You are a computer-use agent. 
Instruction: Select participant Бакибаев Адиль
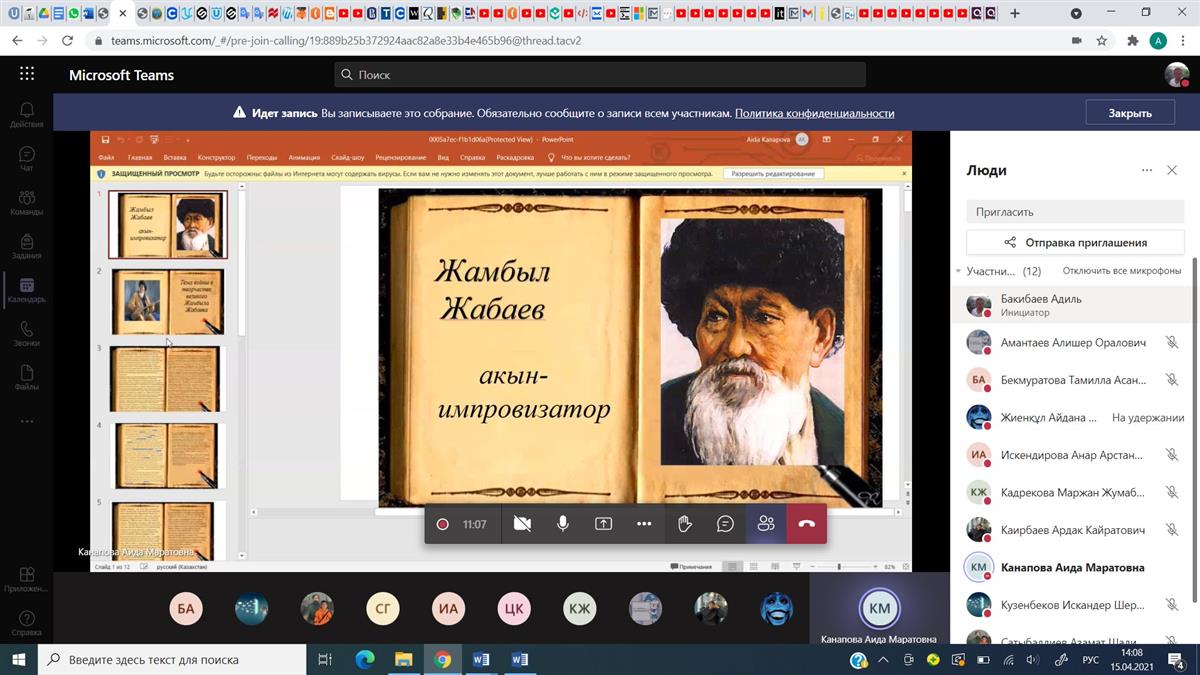tap(1072, 305)
